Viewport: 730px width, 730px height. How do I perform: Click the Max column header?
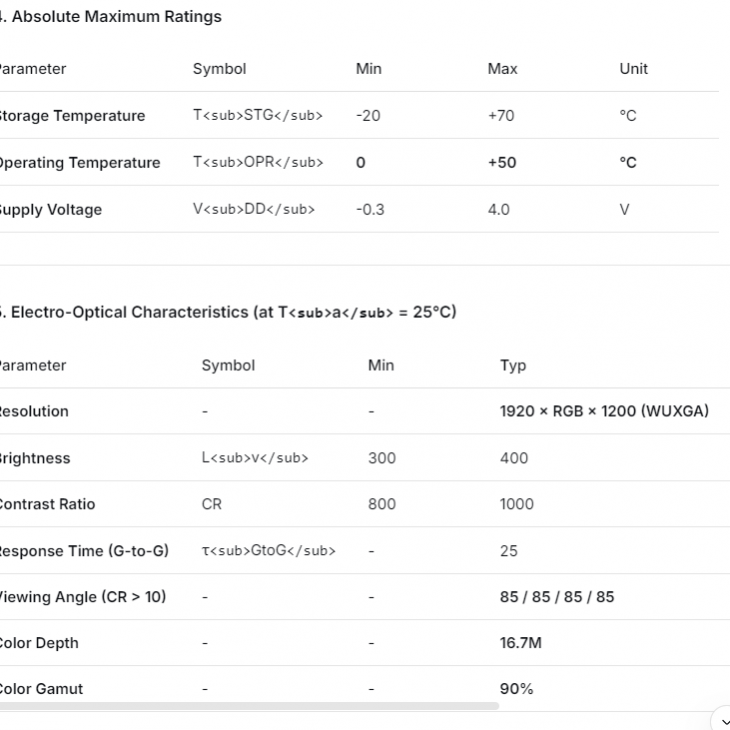pyautogui.click(x=502, y=69)
